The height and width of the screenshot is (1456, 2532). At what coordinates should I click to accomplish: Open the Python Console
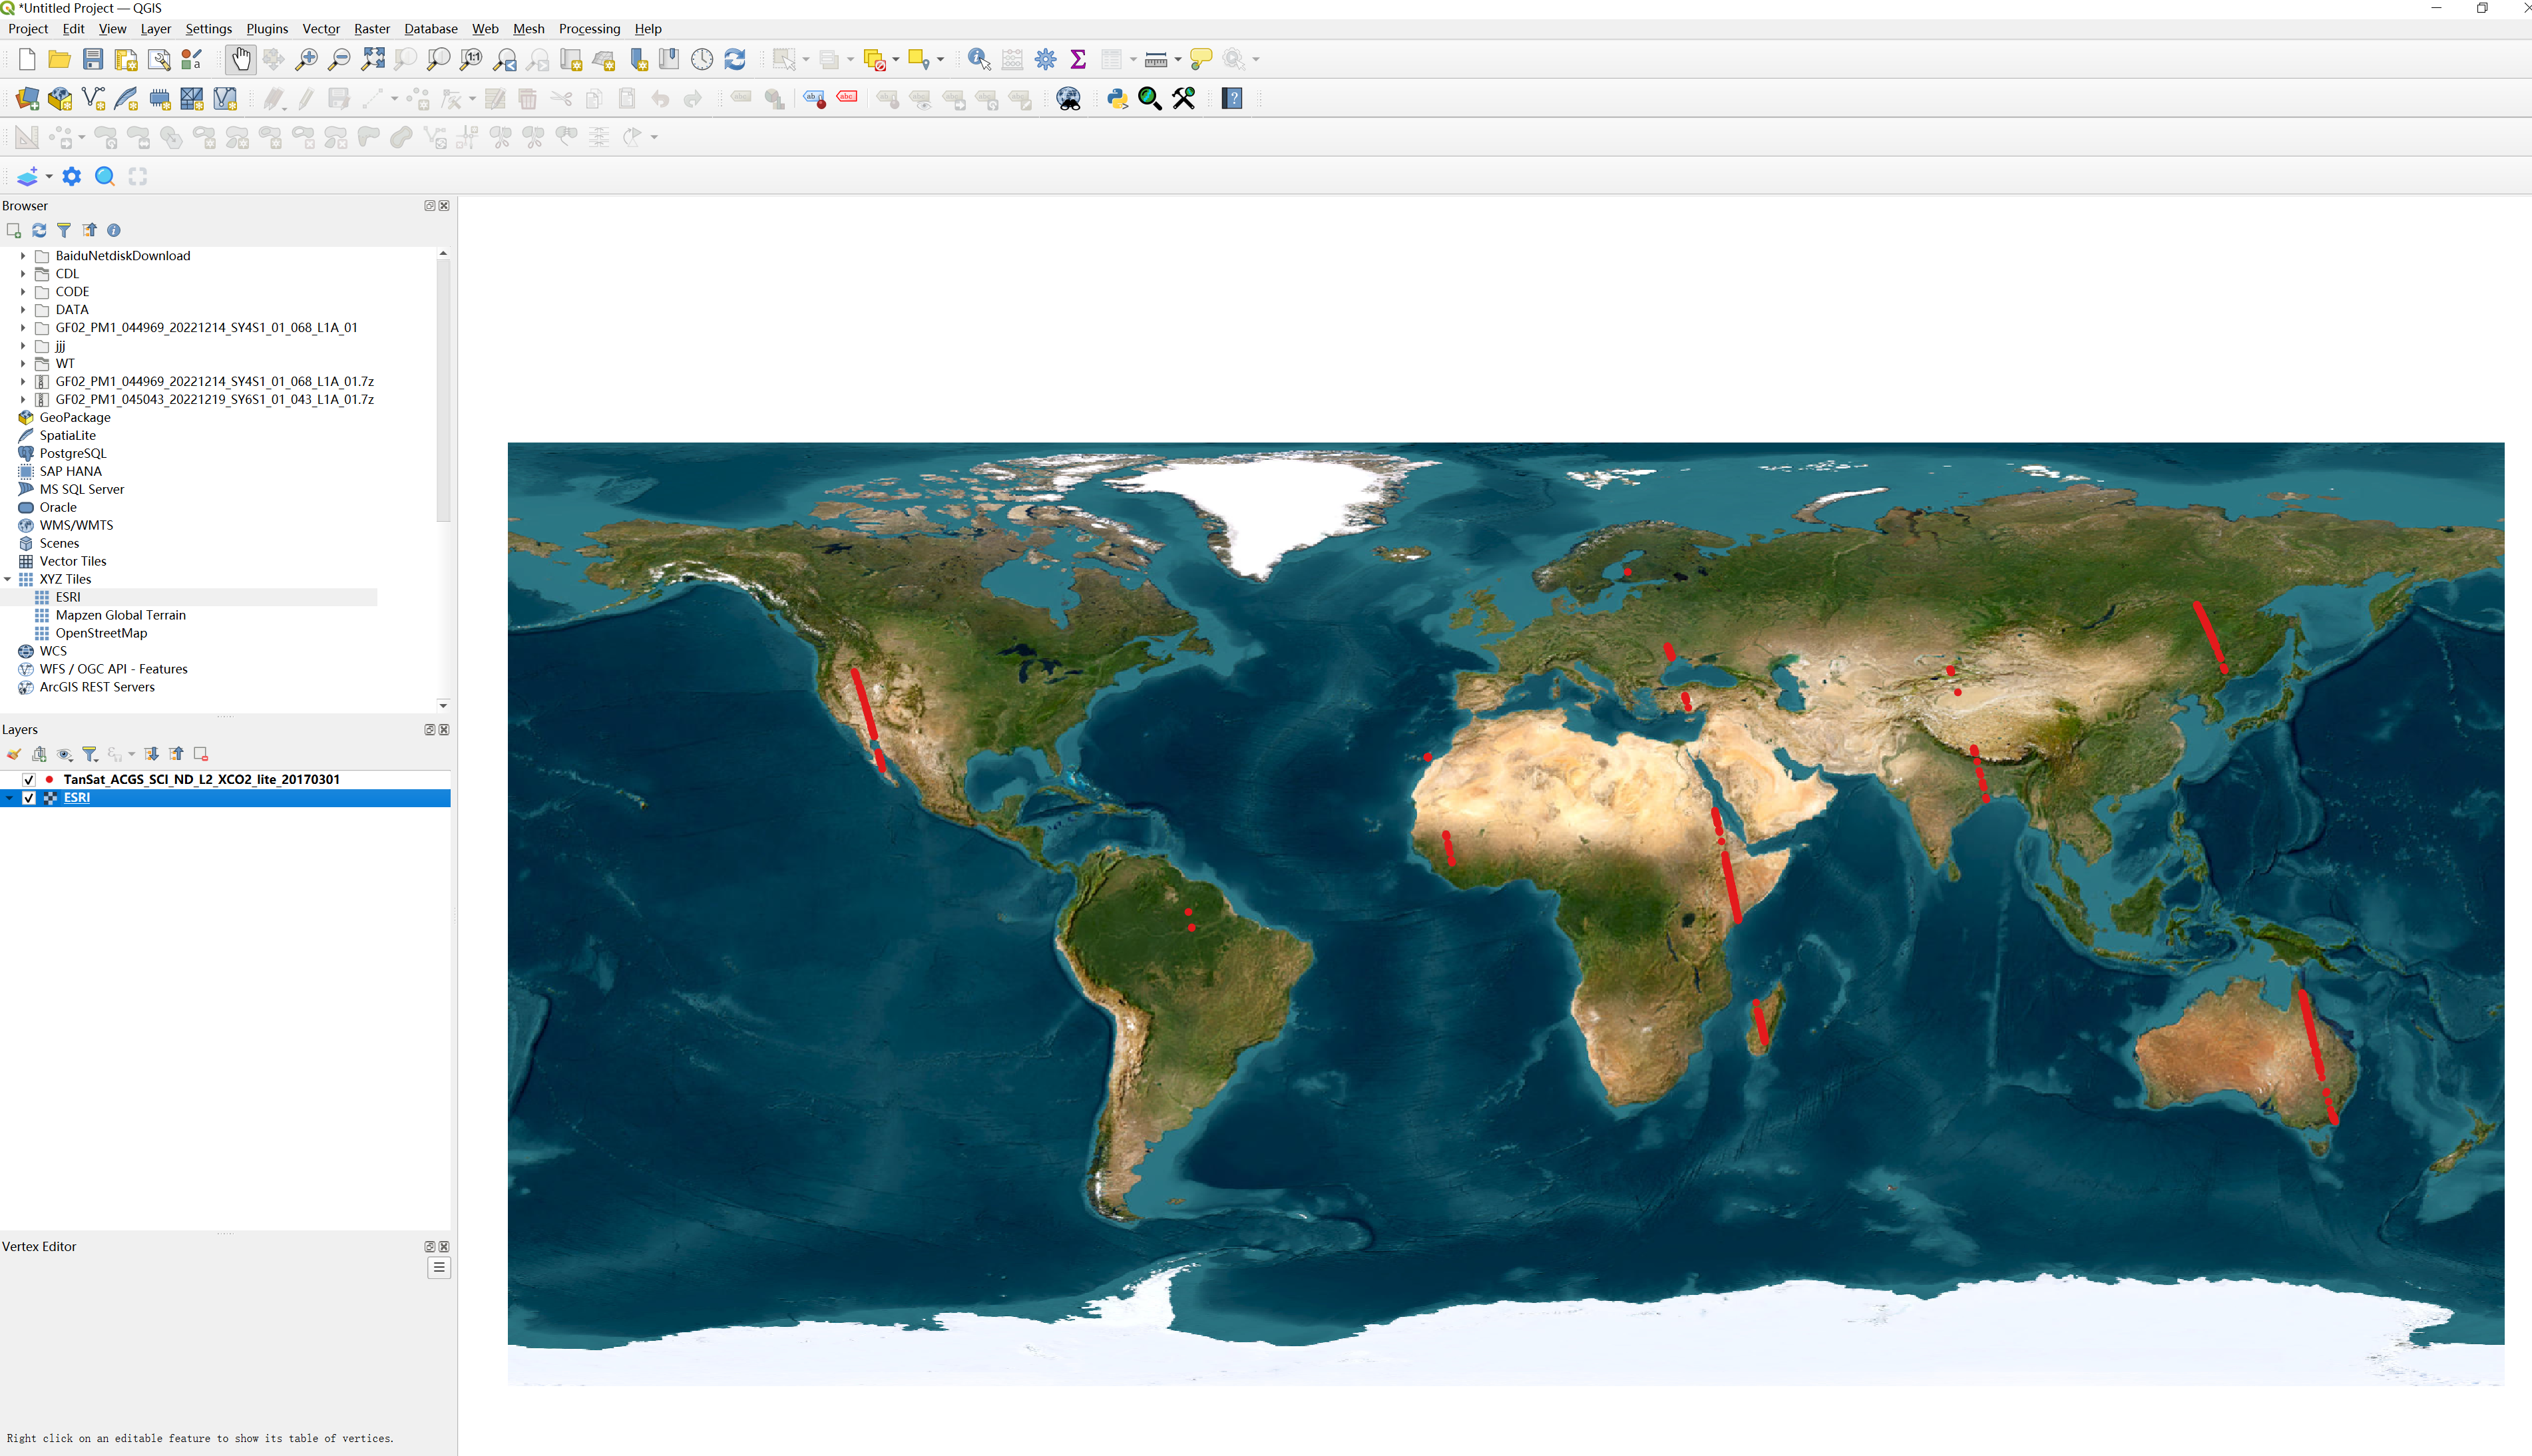pyautogui.click(x=1117, y=98)
